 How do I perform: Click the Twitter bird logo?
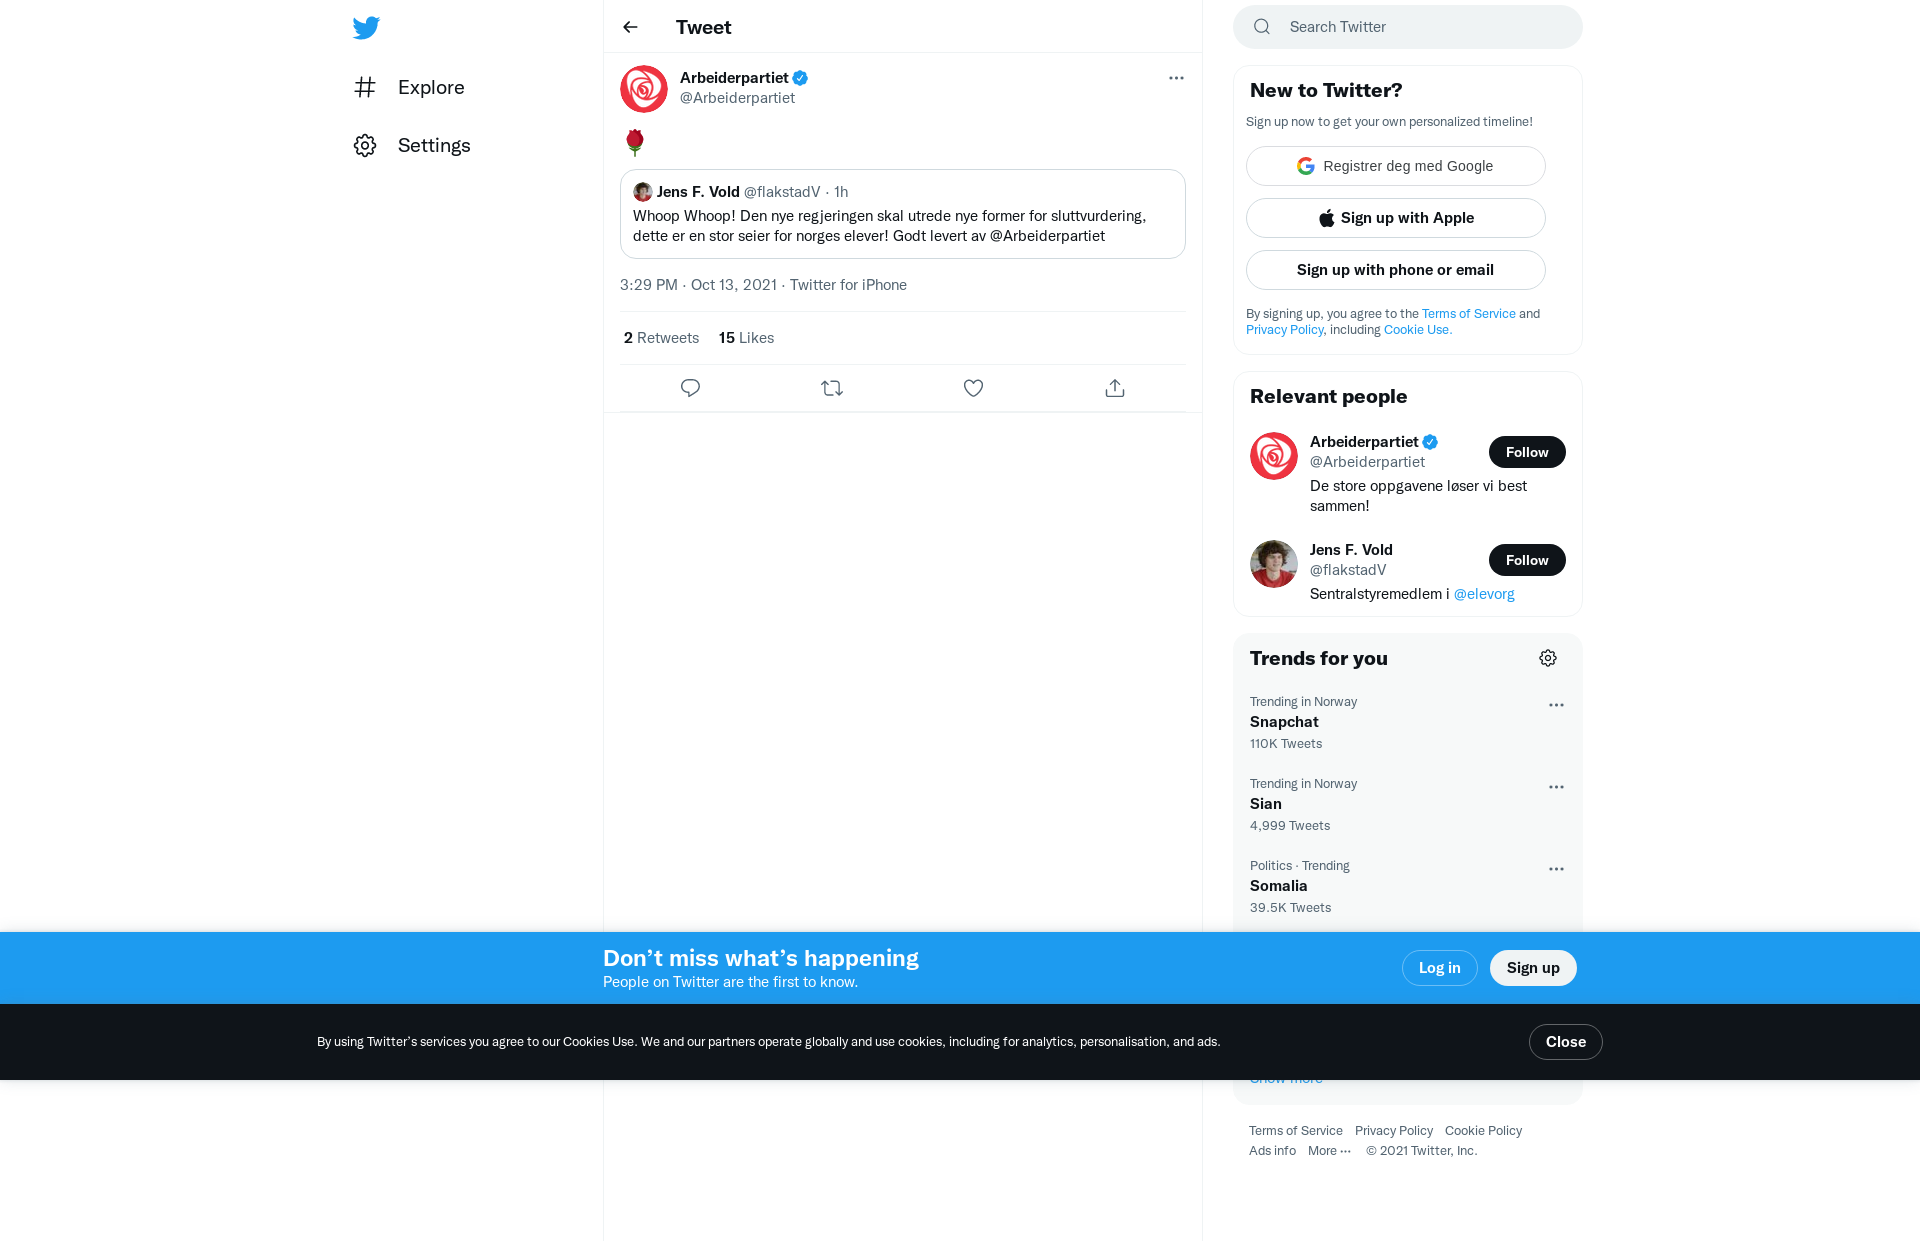[x=366, y=27]
